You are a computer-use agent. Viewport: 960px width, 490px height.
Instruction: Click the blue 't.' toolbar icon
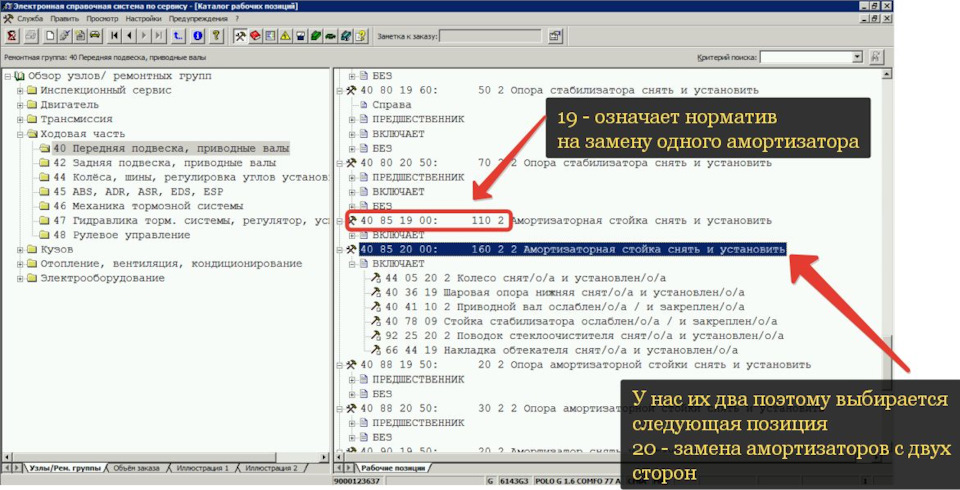tap(178, 36)
